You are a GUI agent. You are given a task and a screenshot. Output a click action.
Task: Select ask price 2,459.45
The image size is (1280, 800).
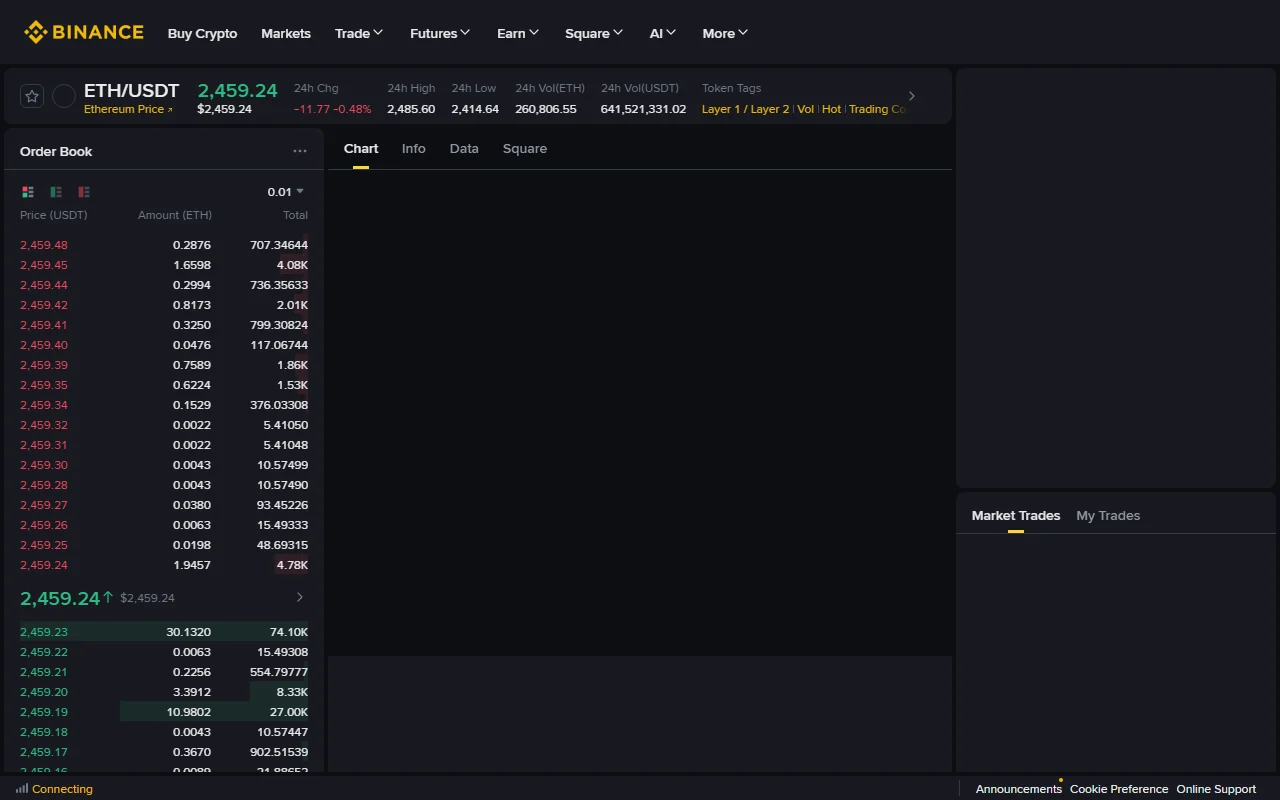(x=44, y=265)
